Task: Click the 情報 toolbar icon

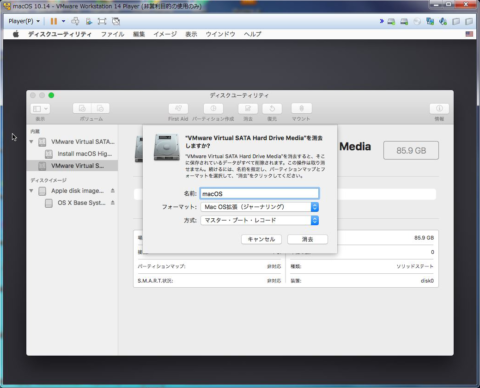Action: 439,109
